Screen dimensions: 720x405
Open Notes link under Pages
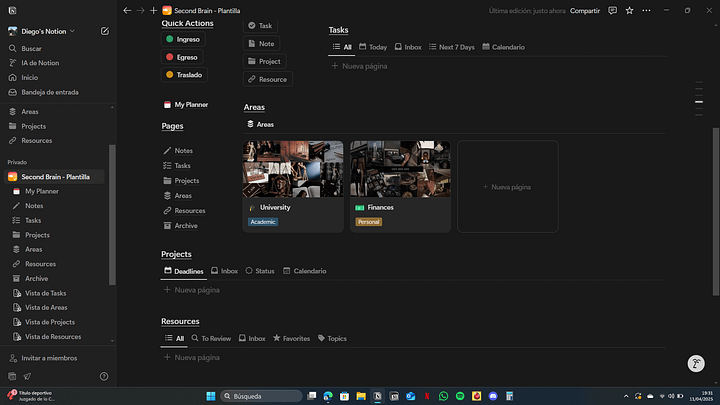pos(178,151)
